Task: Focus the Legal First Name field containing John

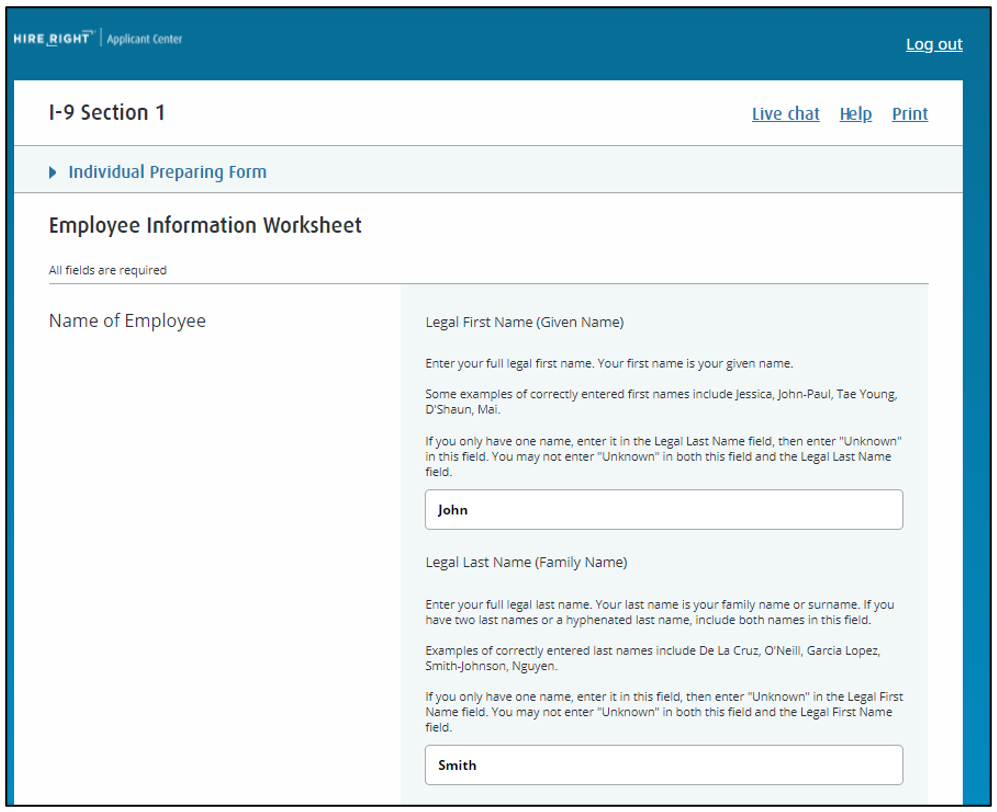Action: coord(663,509)
